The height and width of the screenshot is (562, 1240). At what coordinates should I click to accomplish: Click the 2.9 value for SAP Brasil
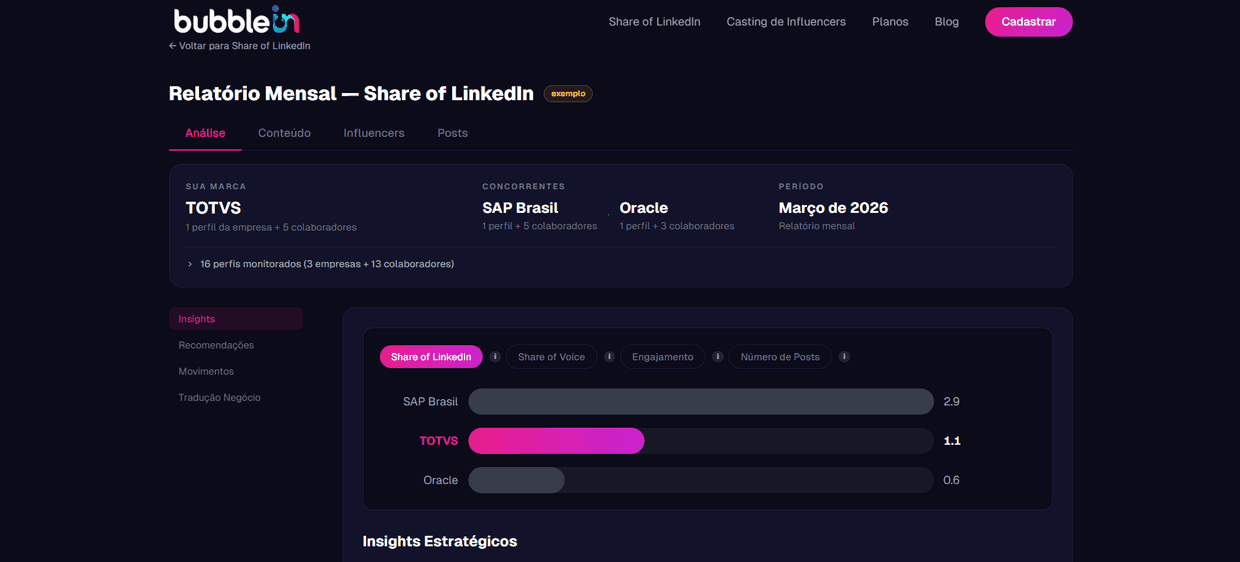(x=951, y=401)
